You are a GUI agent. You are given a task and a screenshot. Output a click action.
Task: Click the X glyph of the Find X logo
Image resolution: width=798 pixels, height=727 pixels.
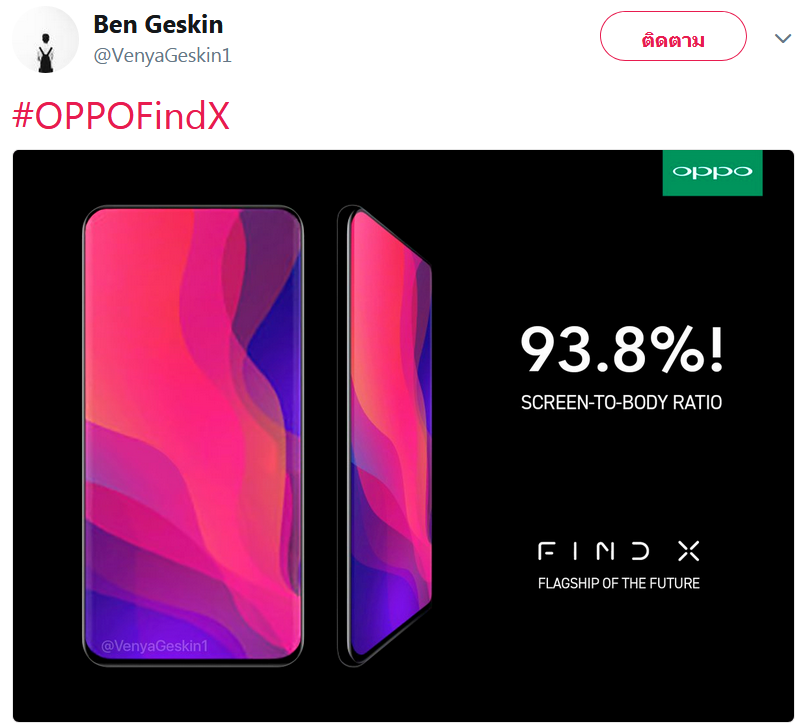[689, 551]
